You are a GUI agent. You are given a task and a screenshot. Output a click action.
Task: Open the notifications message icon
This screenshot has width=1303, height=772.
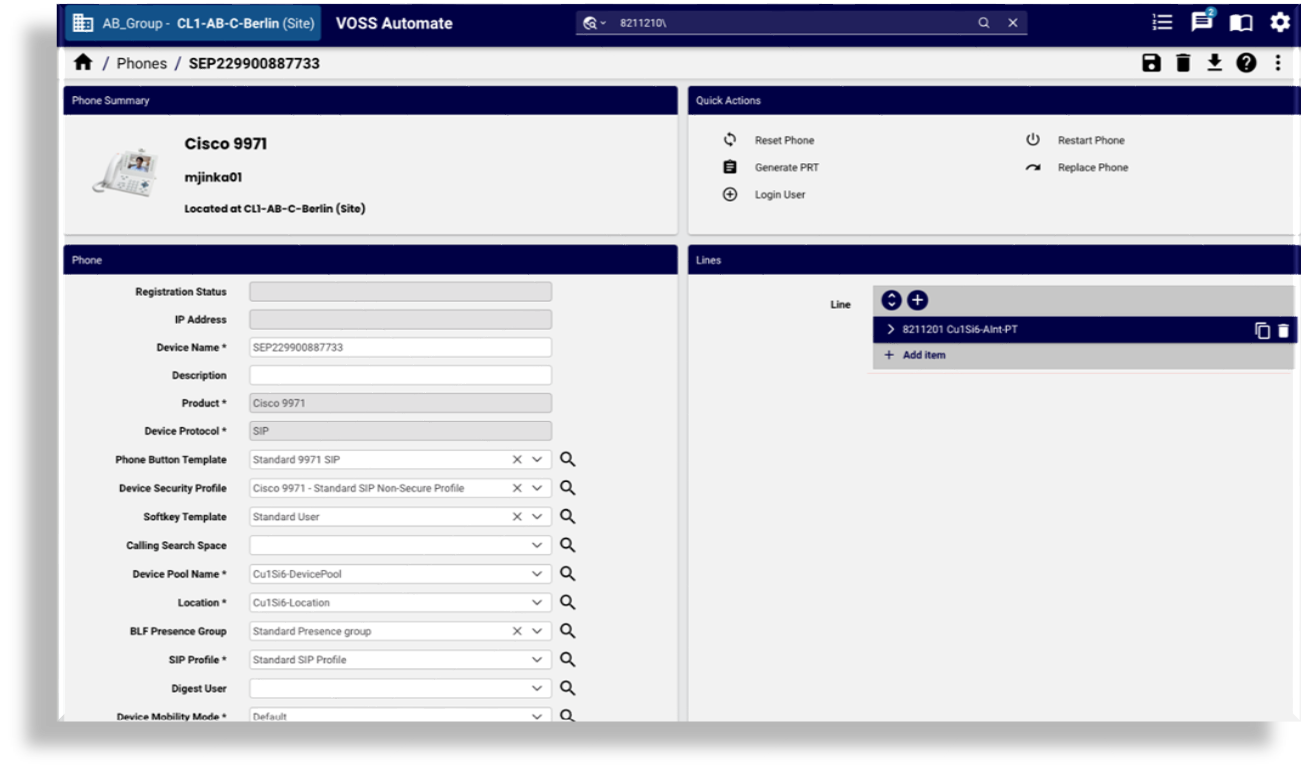coord(1201,23)
